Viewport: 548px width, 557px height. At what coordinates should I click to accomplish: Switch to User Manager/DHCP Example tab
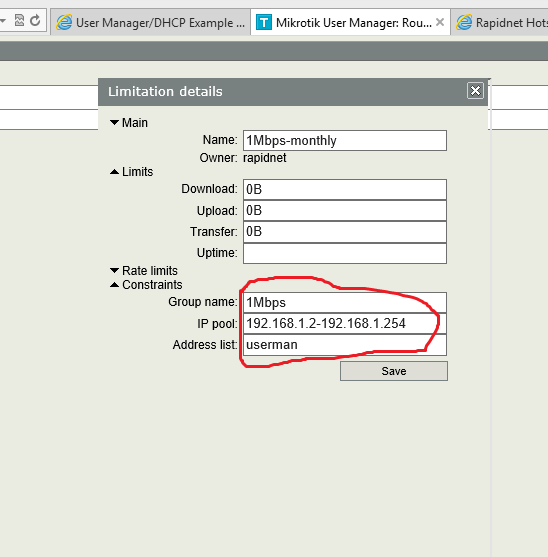(x=151, y=22)
